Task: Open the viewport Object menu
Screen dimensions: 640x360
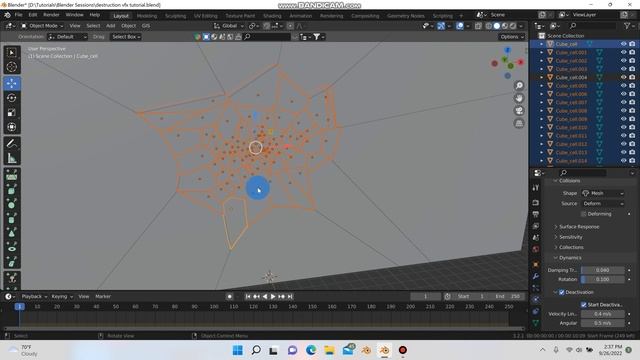Action: click(129, 26)
